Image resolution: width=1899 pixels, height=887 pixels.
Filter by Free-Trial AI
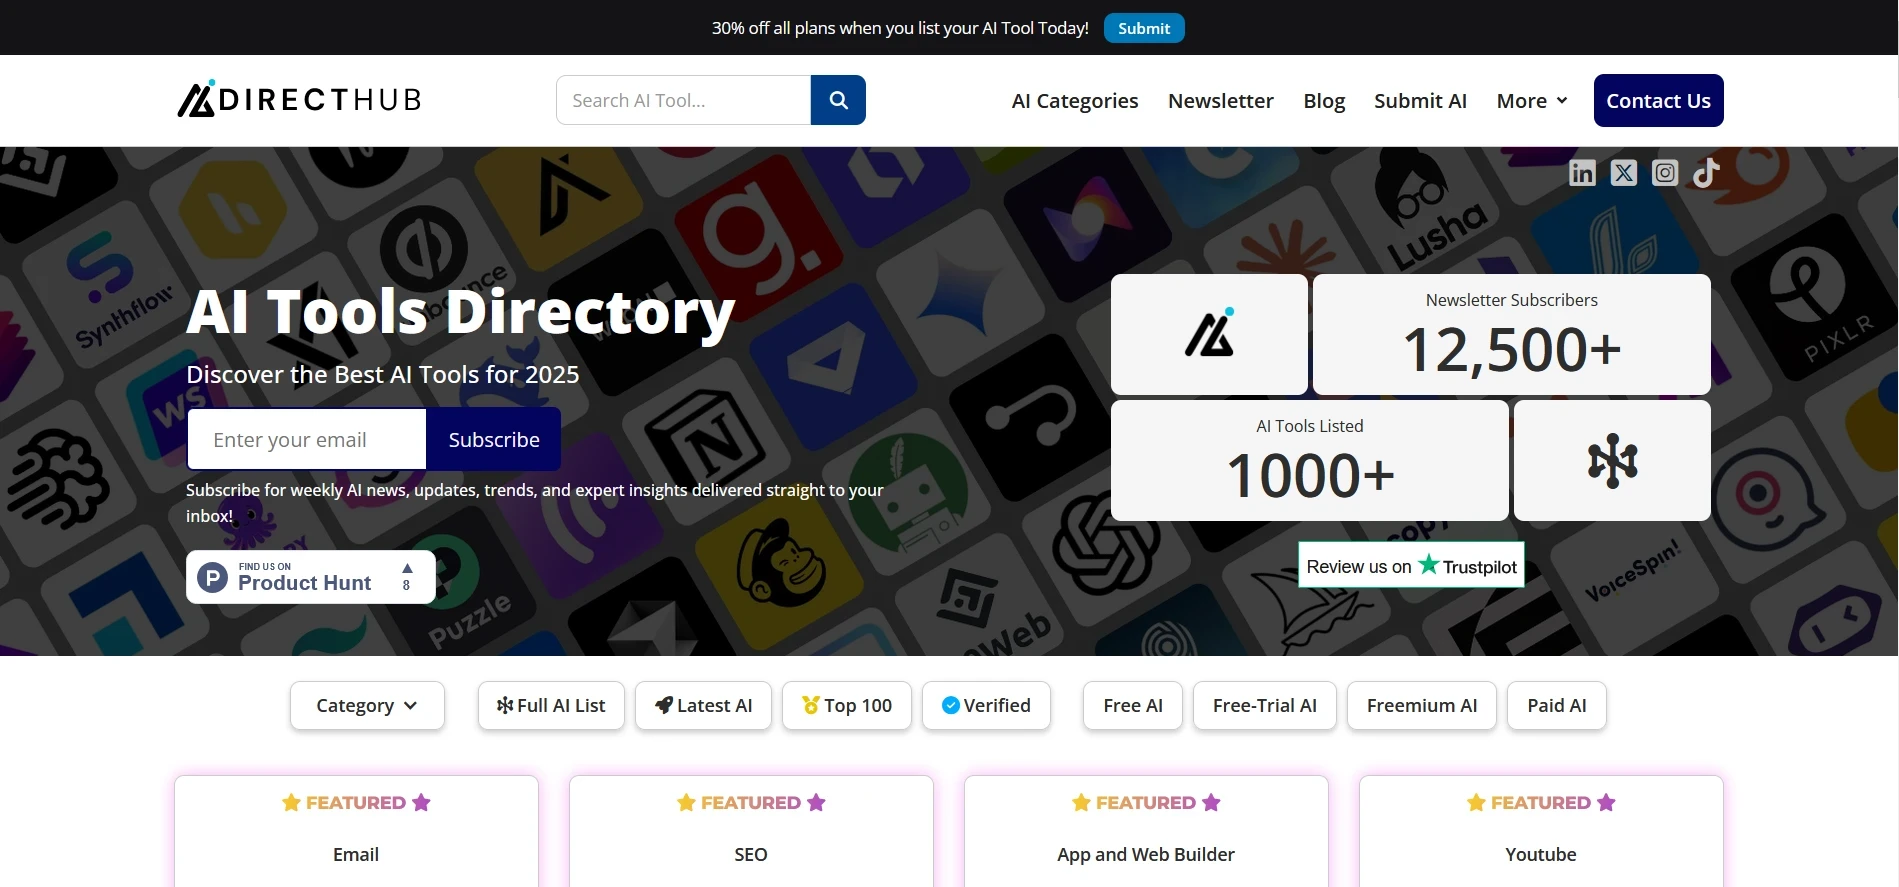tap(1265, 706)
